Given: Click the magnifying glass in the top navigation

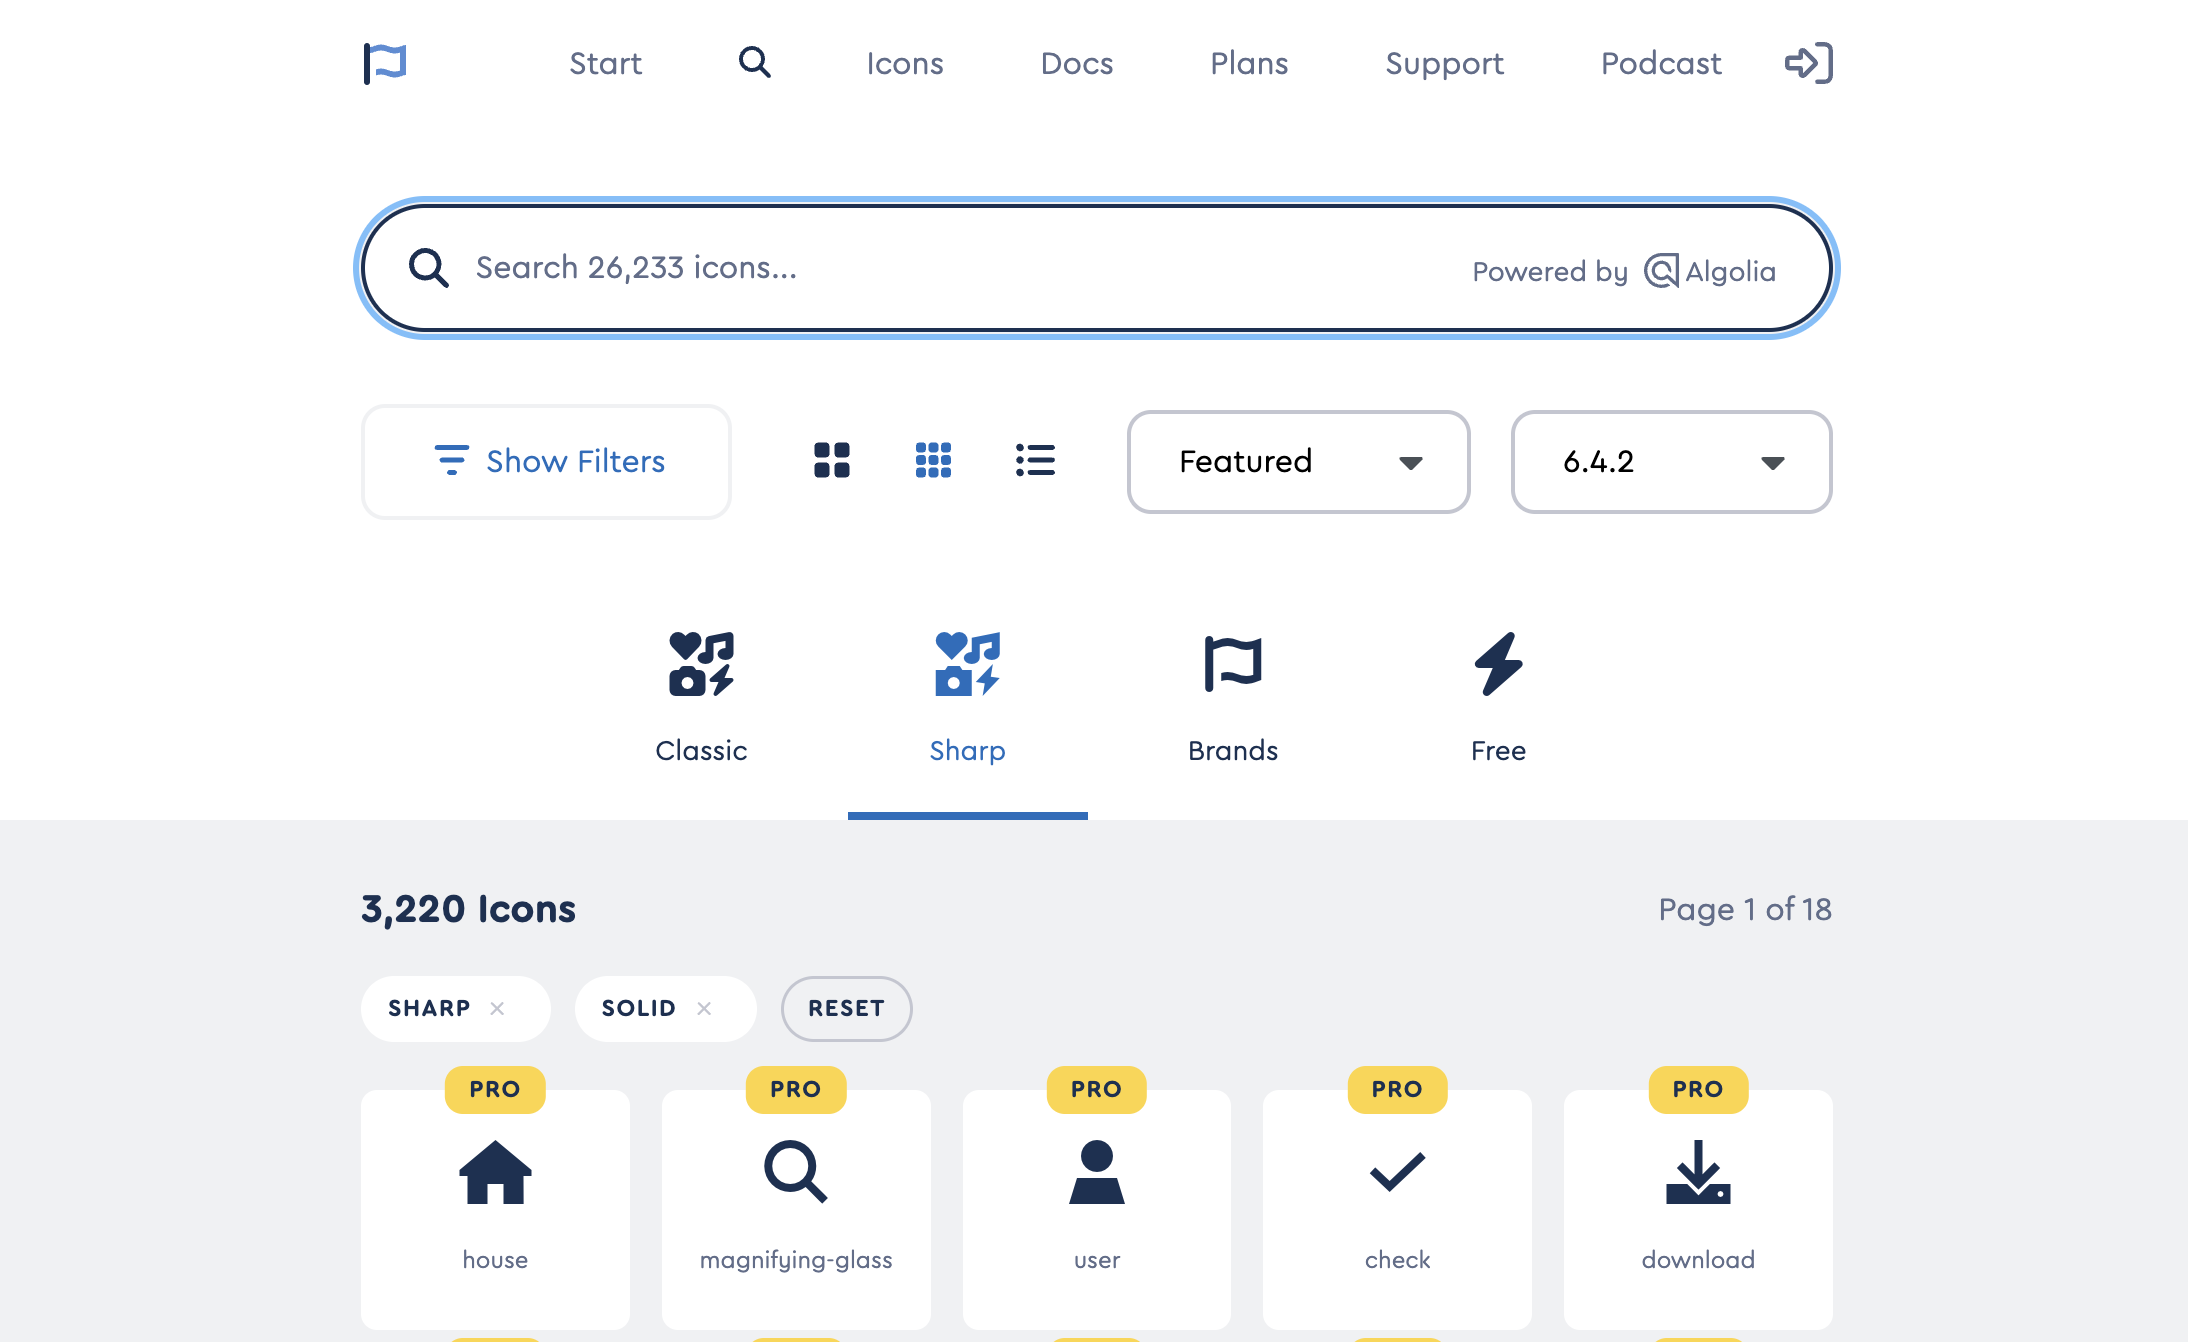Looking at the screenshot, I should (x=754, y=63).
